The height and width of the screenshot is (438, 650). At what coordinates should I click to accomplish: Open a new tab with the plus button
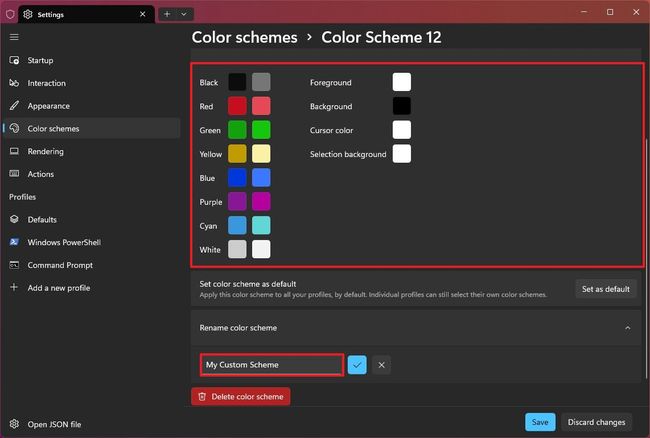click(167, 14)
